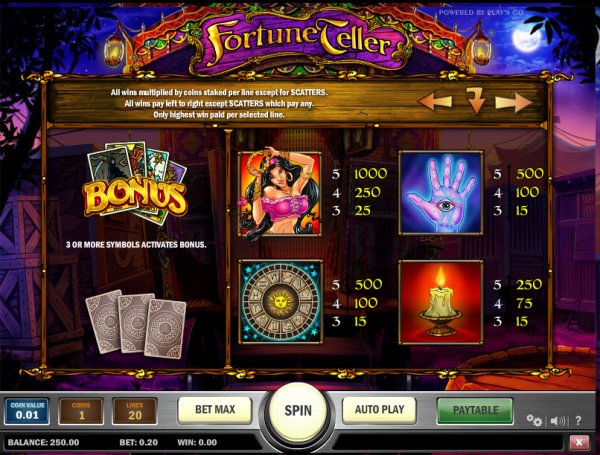
Task: Spin the reels with the SPIN button
Action: [298, 411]
